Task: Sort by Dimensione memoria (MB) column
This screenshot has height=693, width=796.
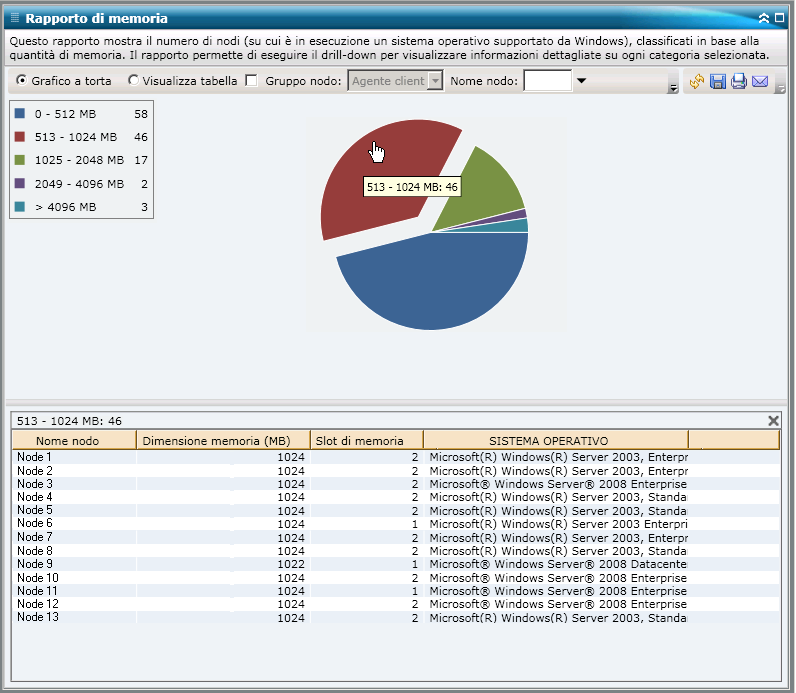Action: pos(216,440)
